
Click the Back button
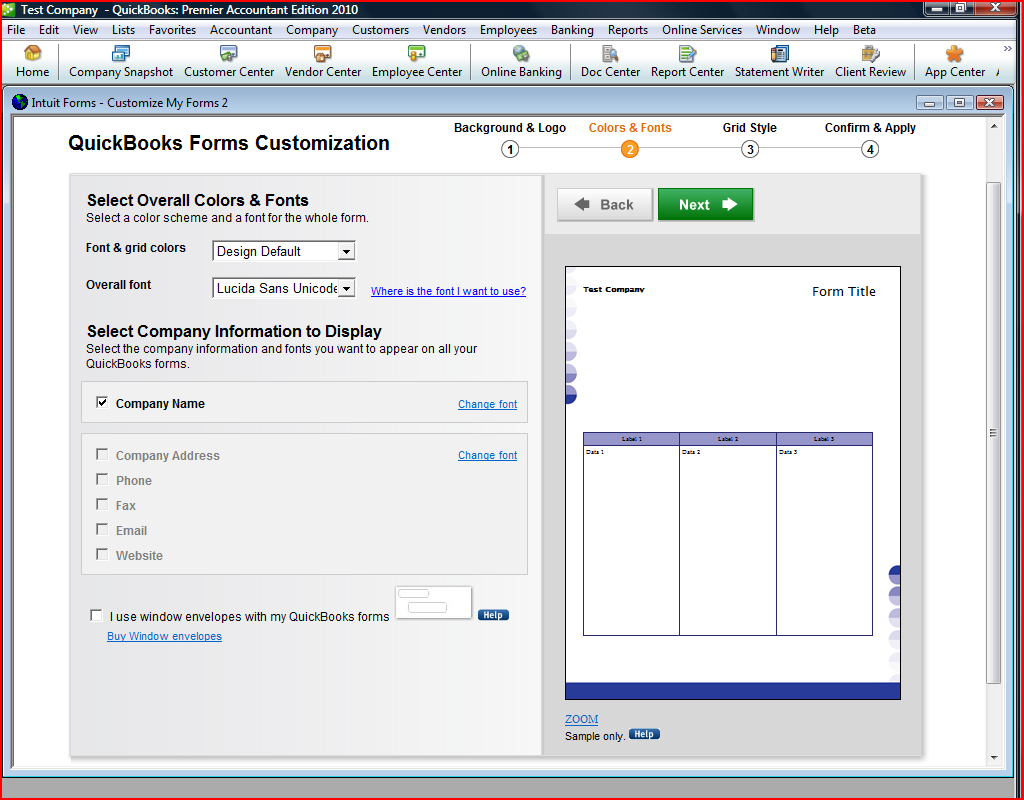605,204
